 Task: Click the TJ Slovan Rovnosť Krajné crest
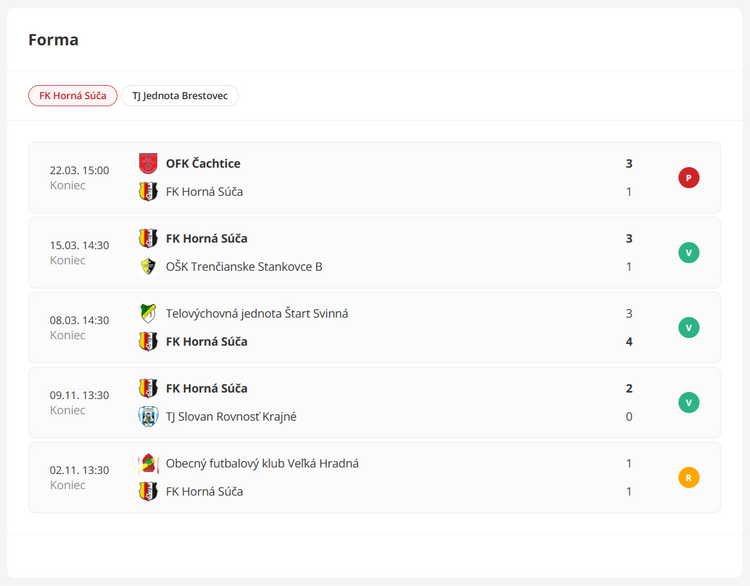click(x=148, y=416)
